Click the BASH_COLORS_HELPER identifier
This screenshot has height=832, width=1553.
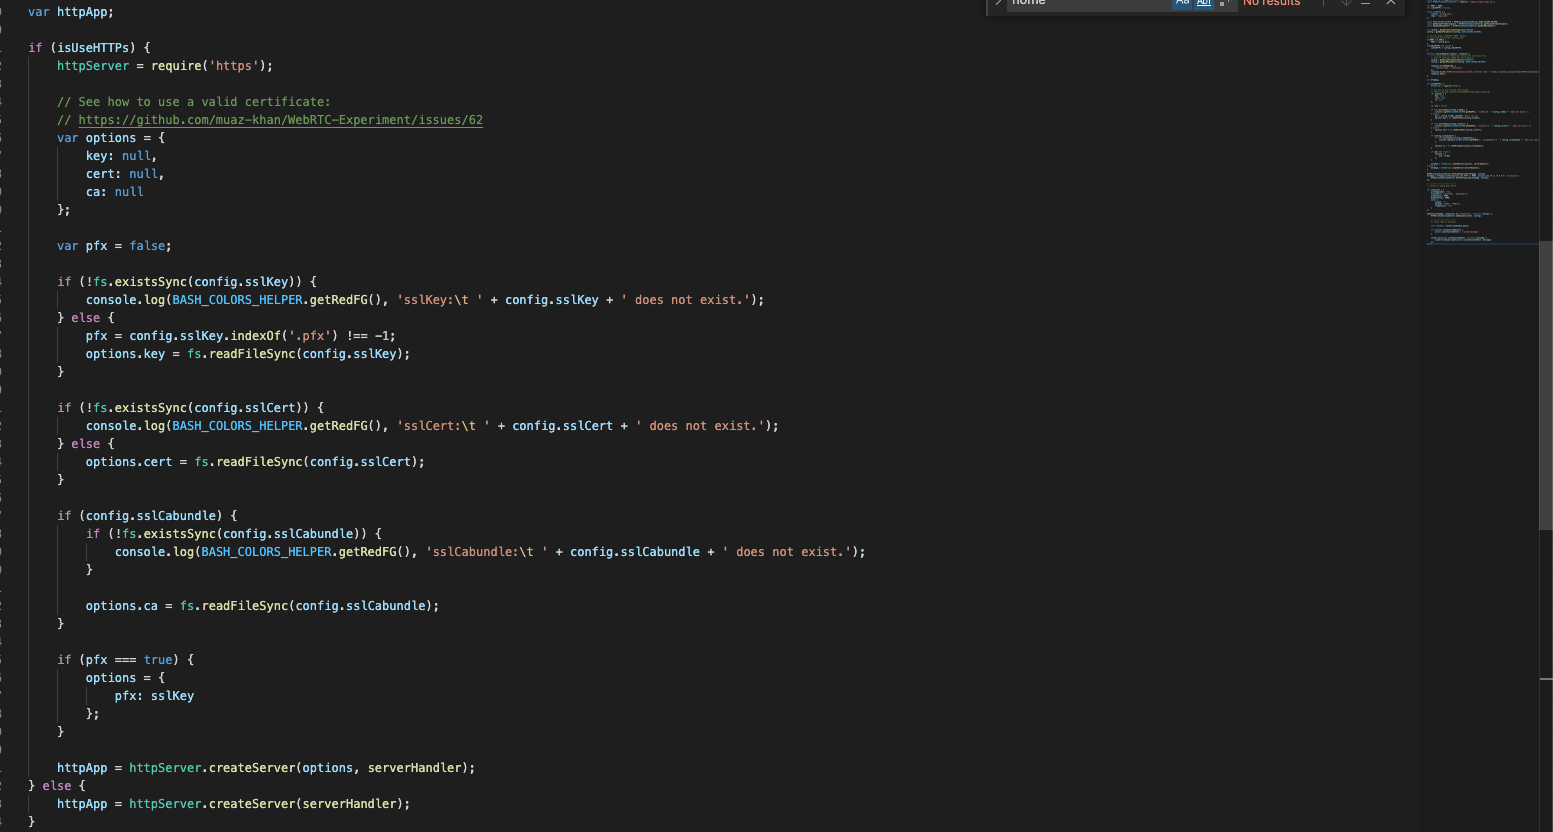(x=236, y=299)
